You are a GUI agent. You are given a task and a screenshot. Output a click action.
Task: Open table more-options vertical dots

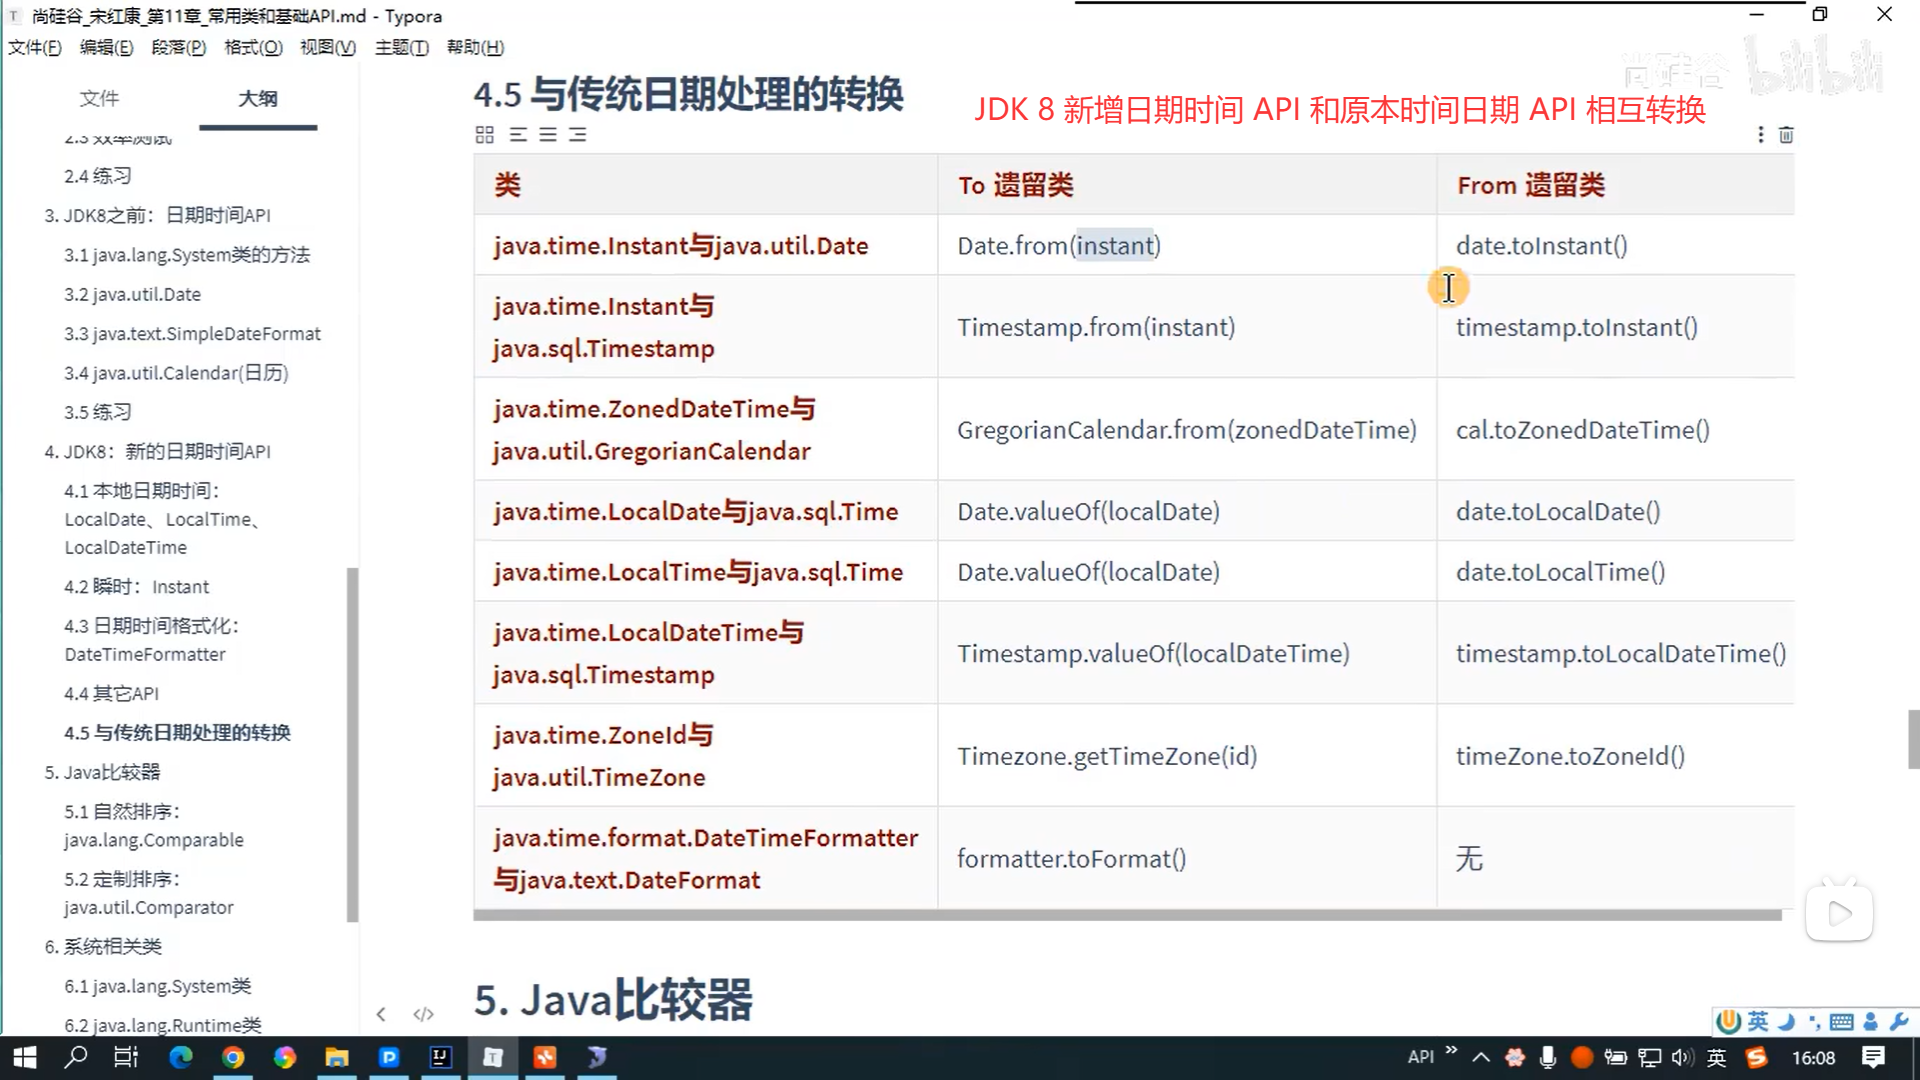pyautogui.click(x=1761, y=135)
